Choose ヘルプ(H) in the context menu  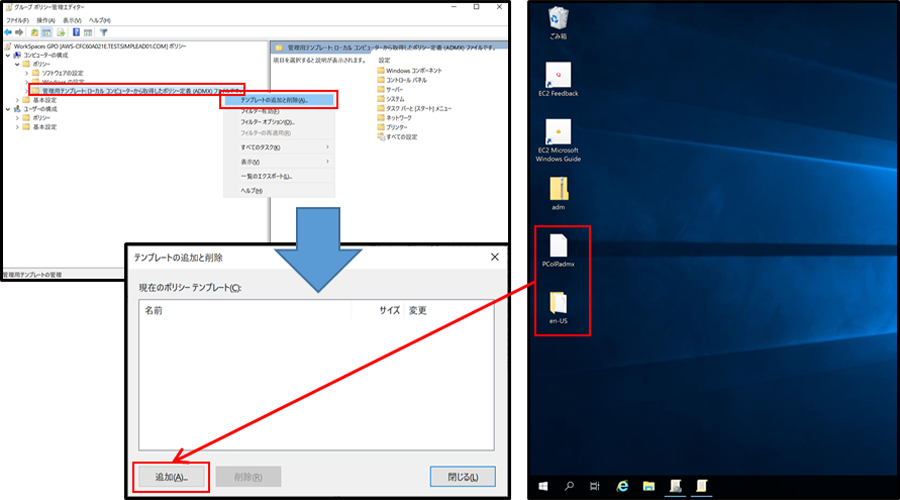(279, 191)
